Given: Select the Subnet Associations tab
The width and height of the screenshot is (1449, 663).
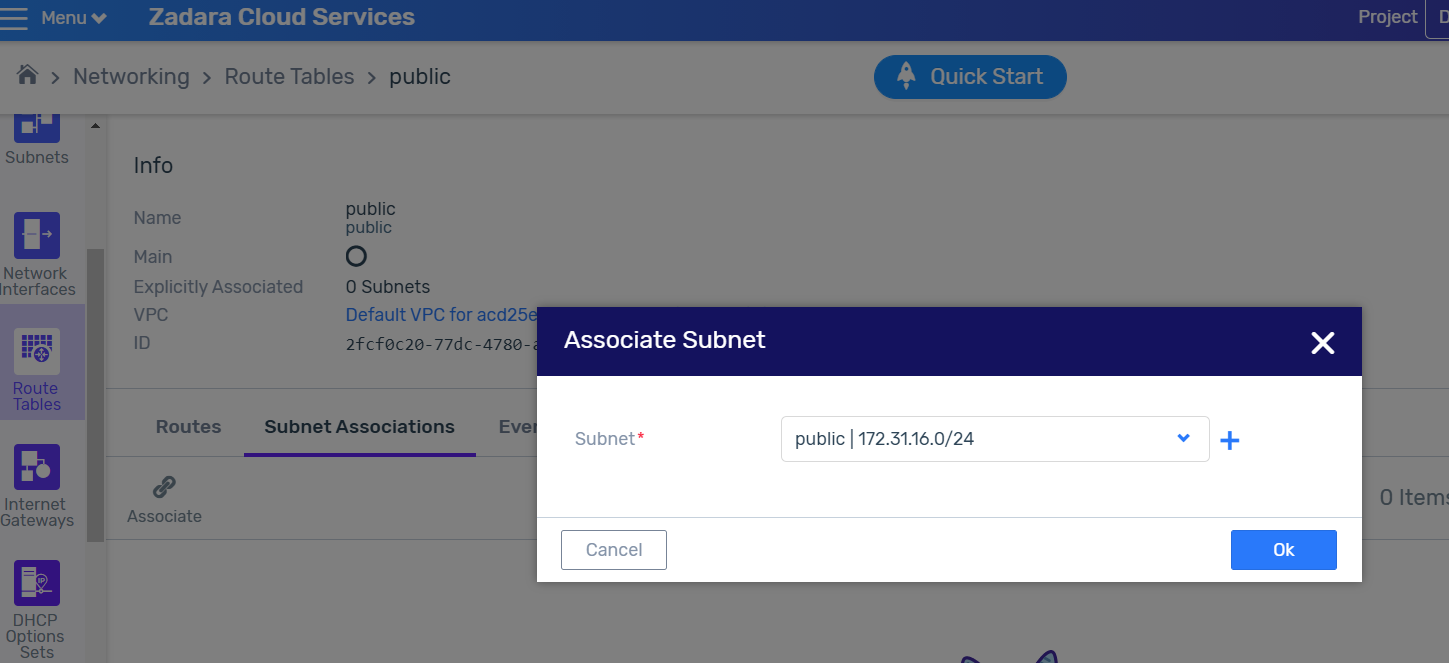Looking at the screenshot, I should coord(359,427).
